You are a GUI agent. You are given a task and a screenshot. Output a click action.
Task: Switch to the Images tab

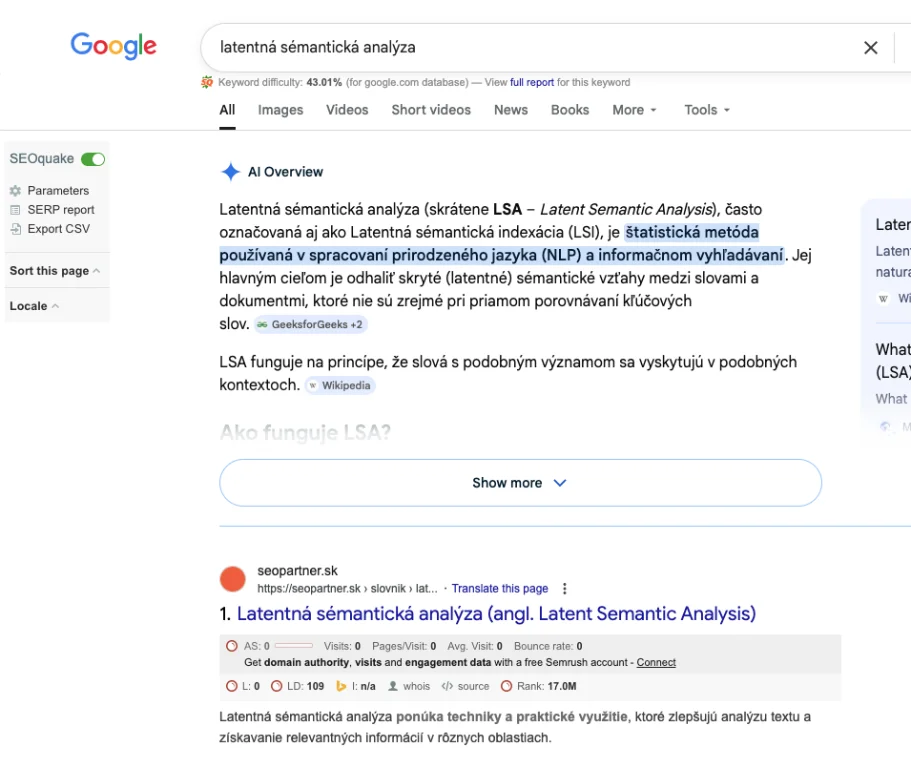point(280,110)
